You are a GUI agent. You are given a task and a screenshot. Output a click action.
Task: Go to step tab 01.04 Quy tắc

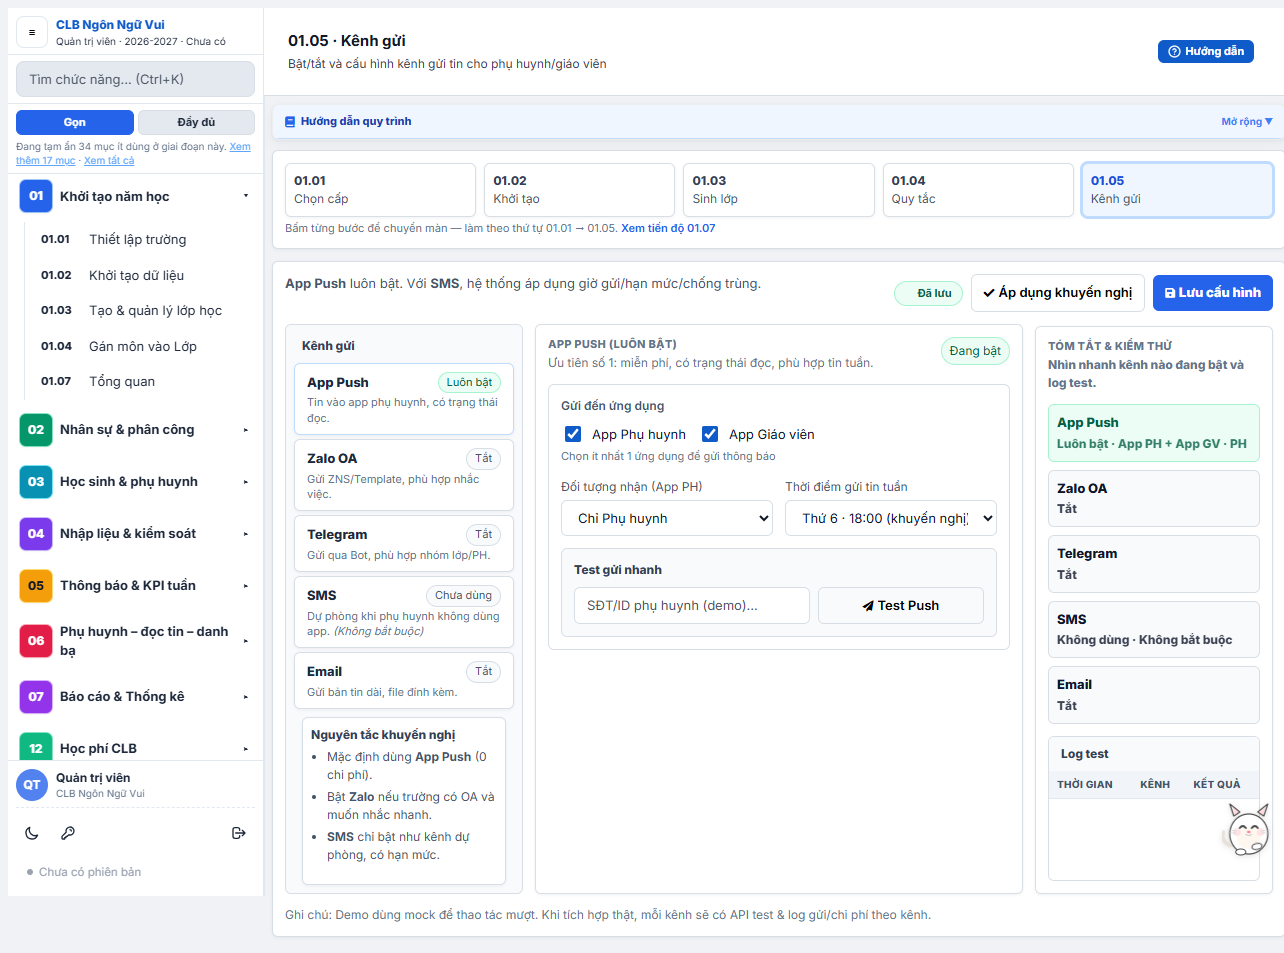[978, 190]
